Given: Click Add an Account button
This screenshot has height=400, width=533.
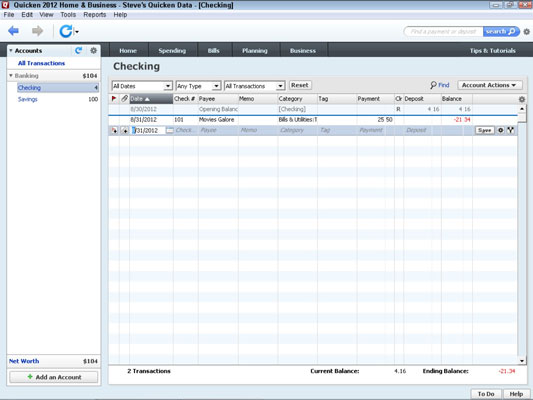Looking at the screenshot, I should point(54,377).
